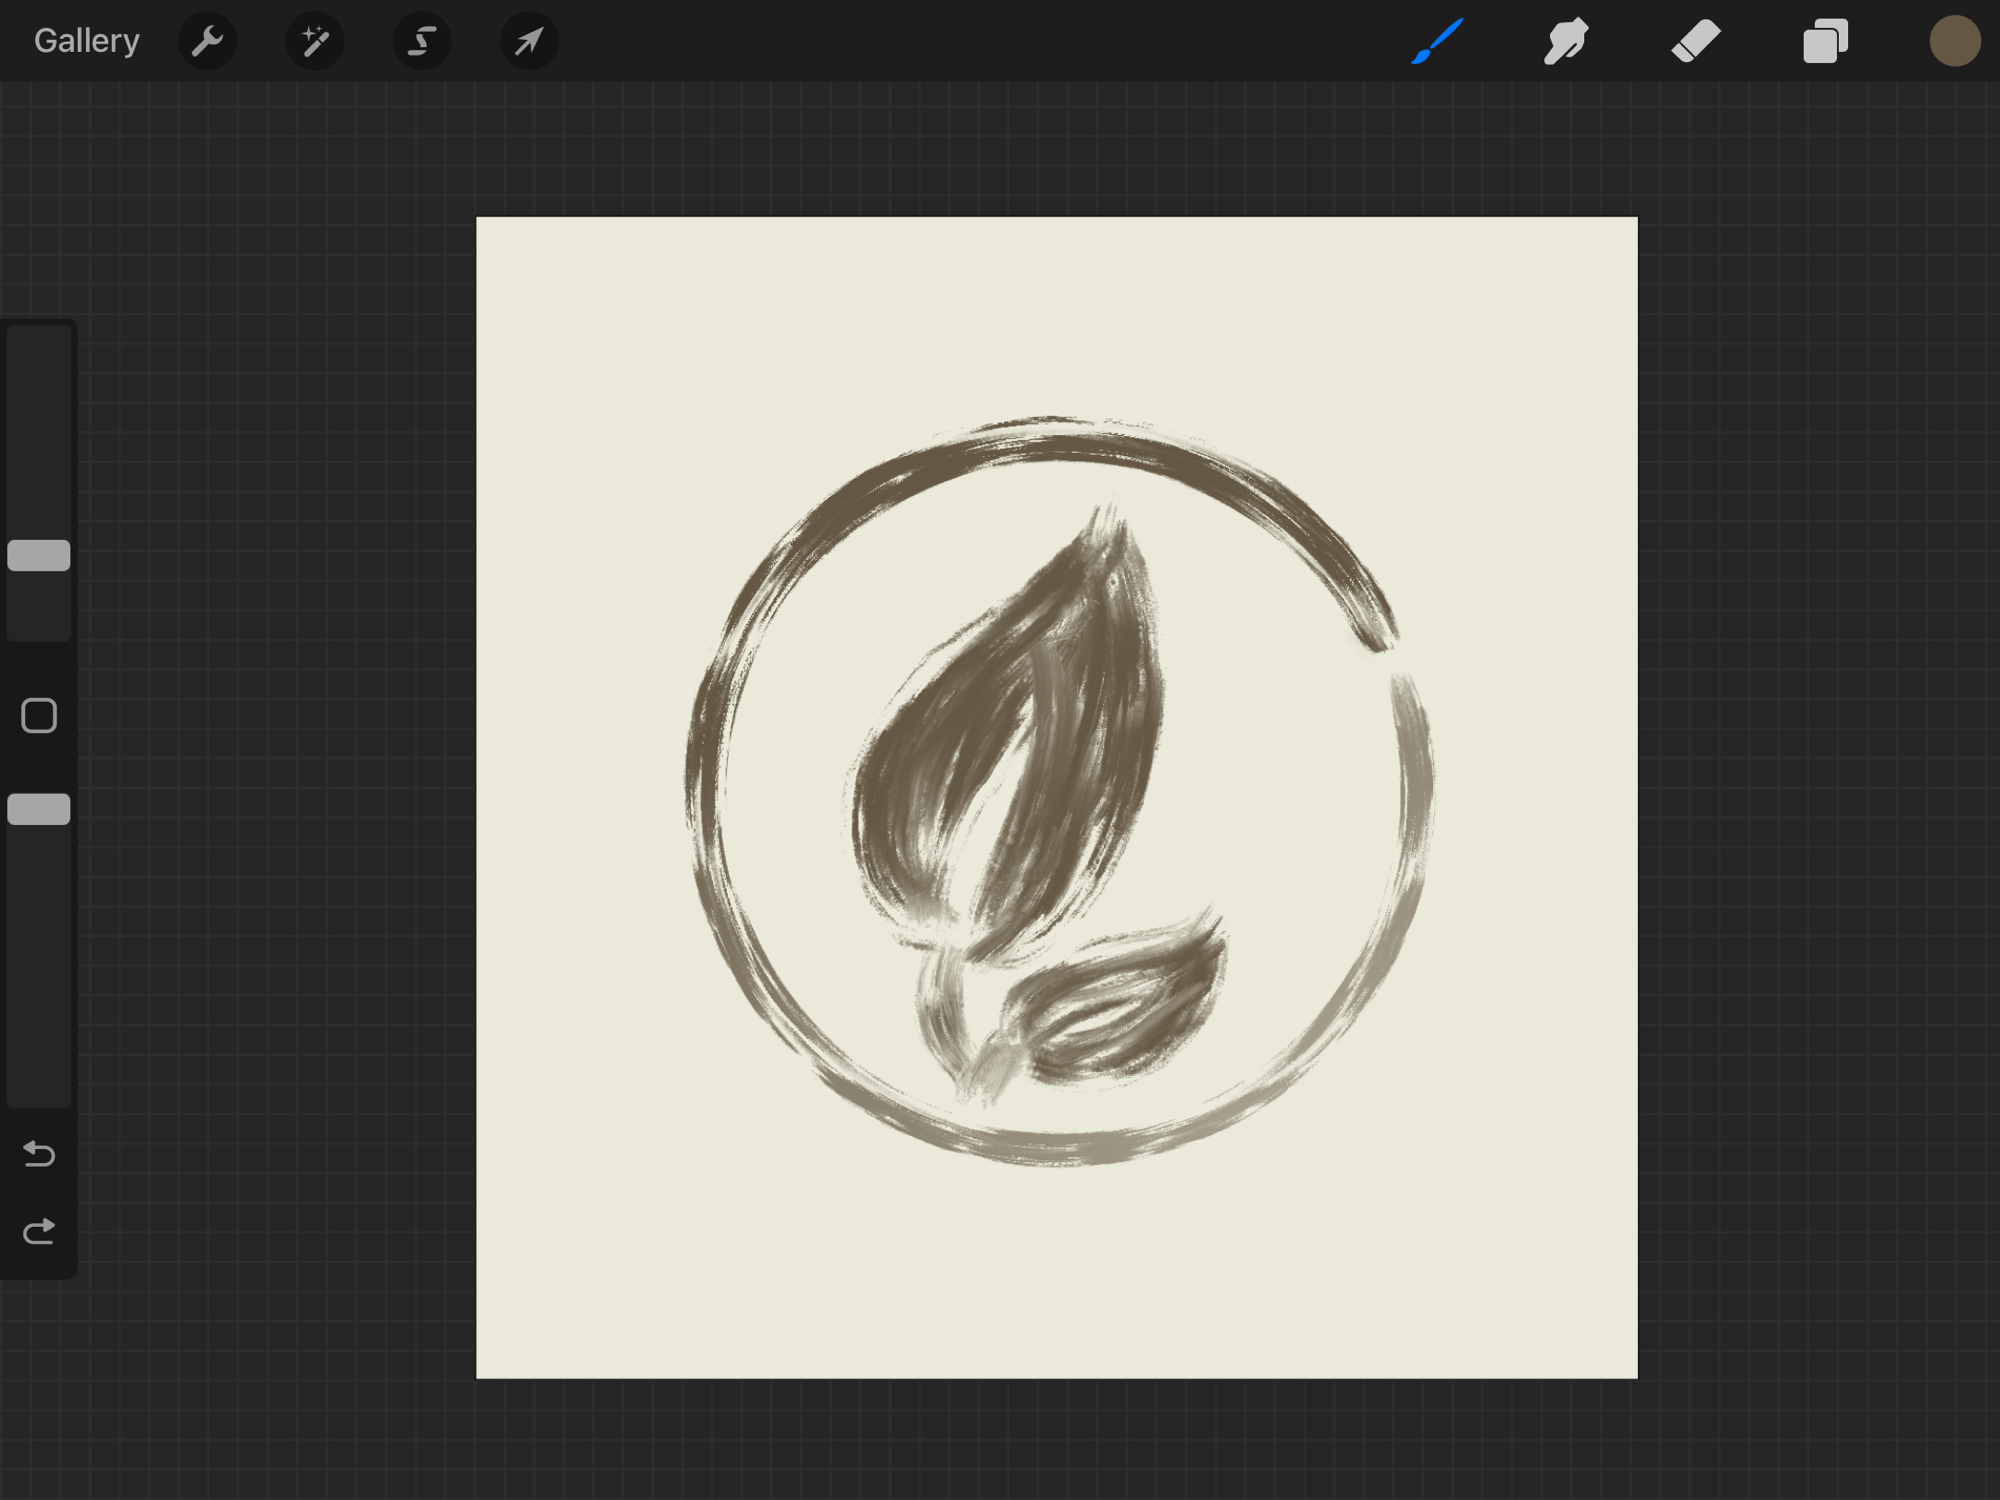Screen dimensions: 2000x1500
Task: Select the Eraser tool
Action: pyautogui.click(x=1695, y=41)
